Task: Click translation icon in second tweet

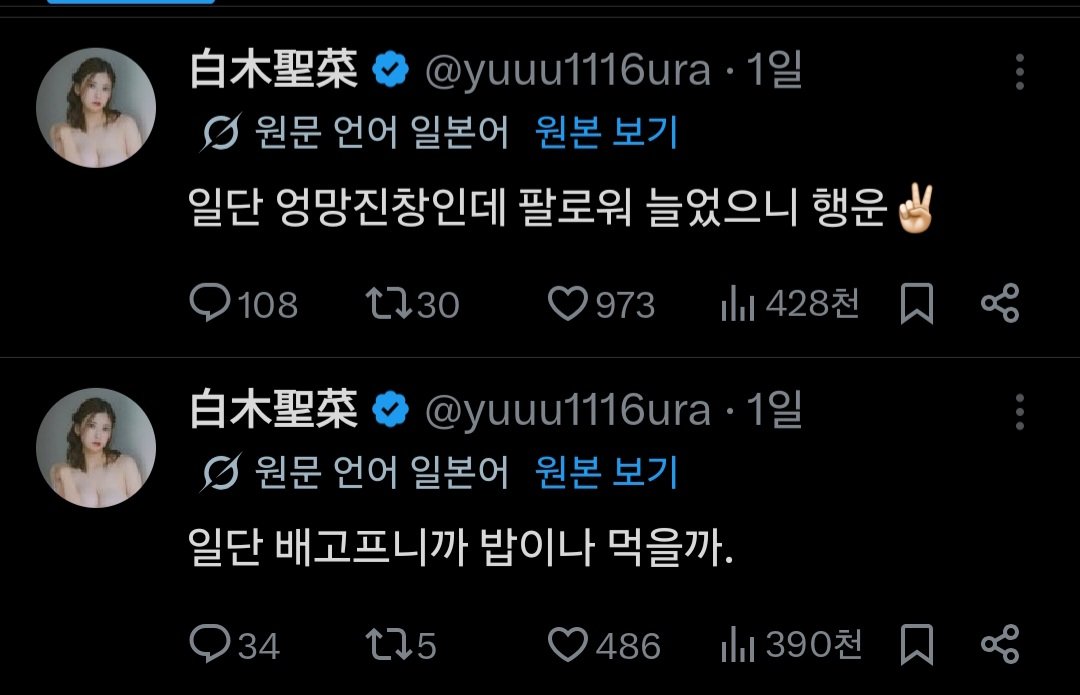Action: [220, 473]
